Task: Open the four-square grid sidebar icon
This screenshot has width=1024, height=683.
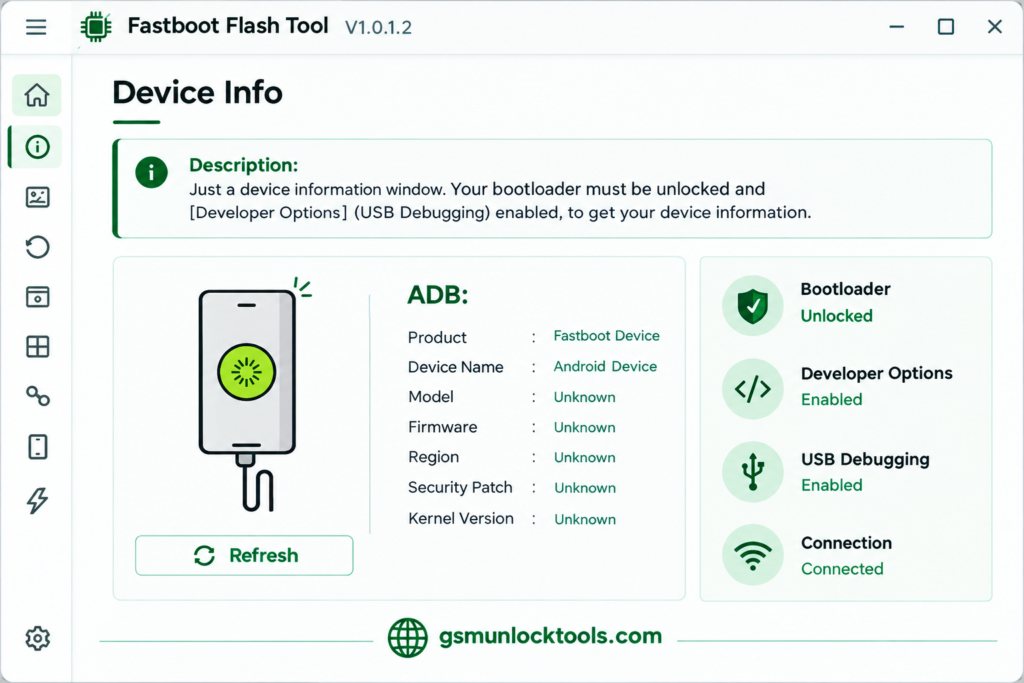Action: click(37, 347)
